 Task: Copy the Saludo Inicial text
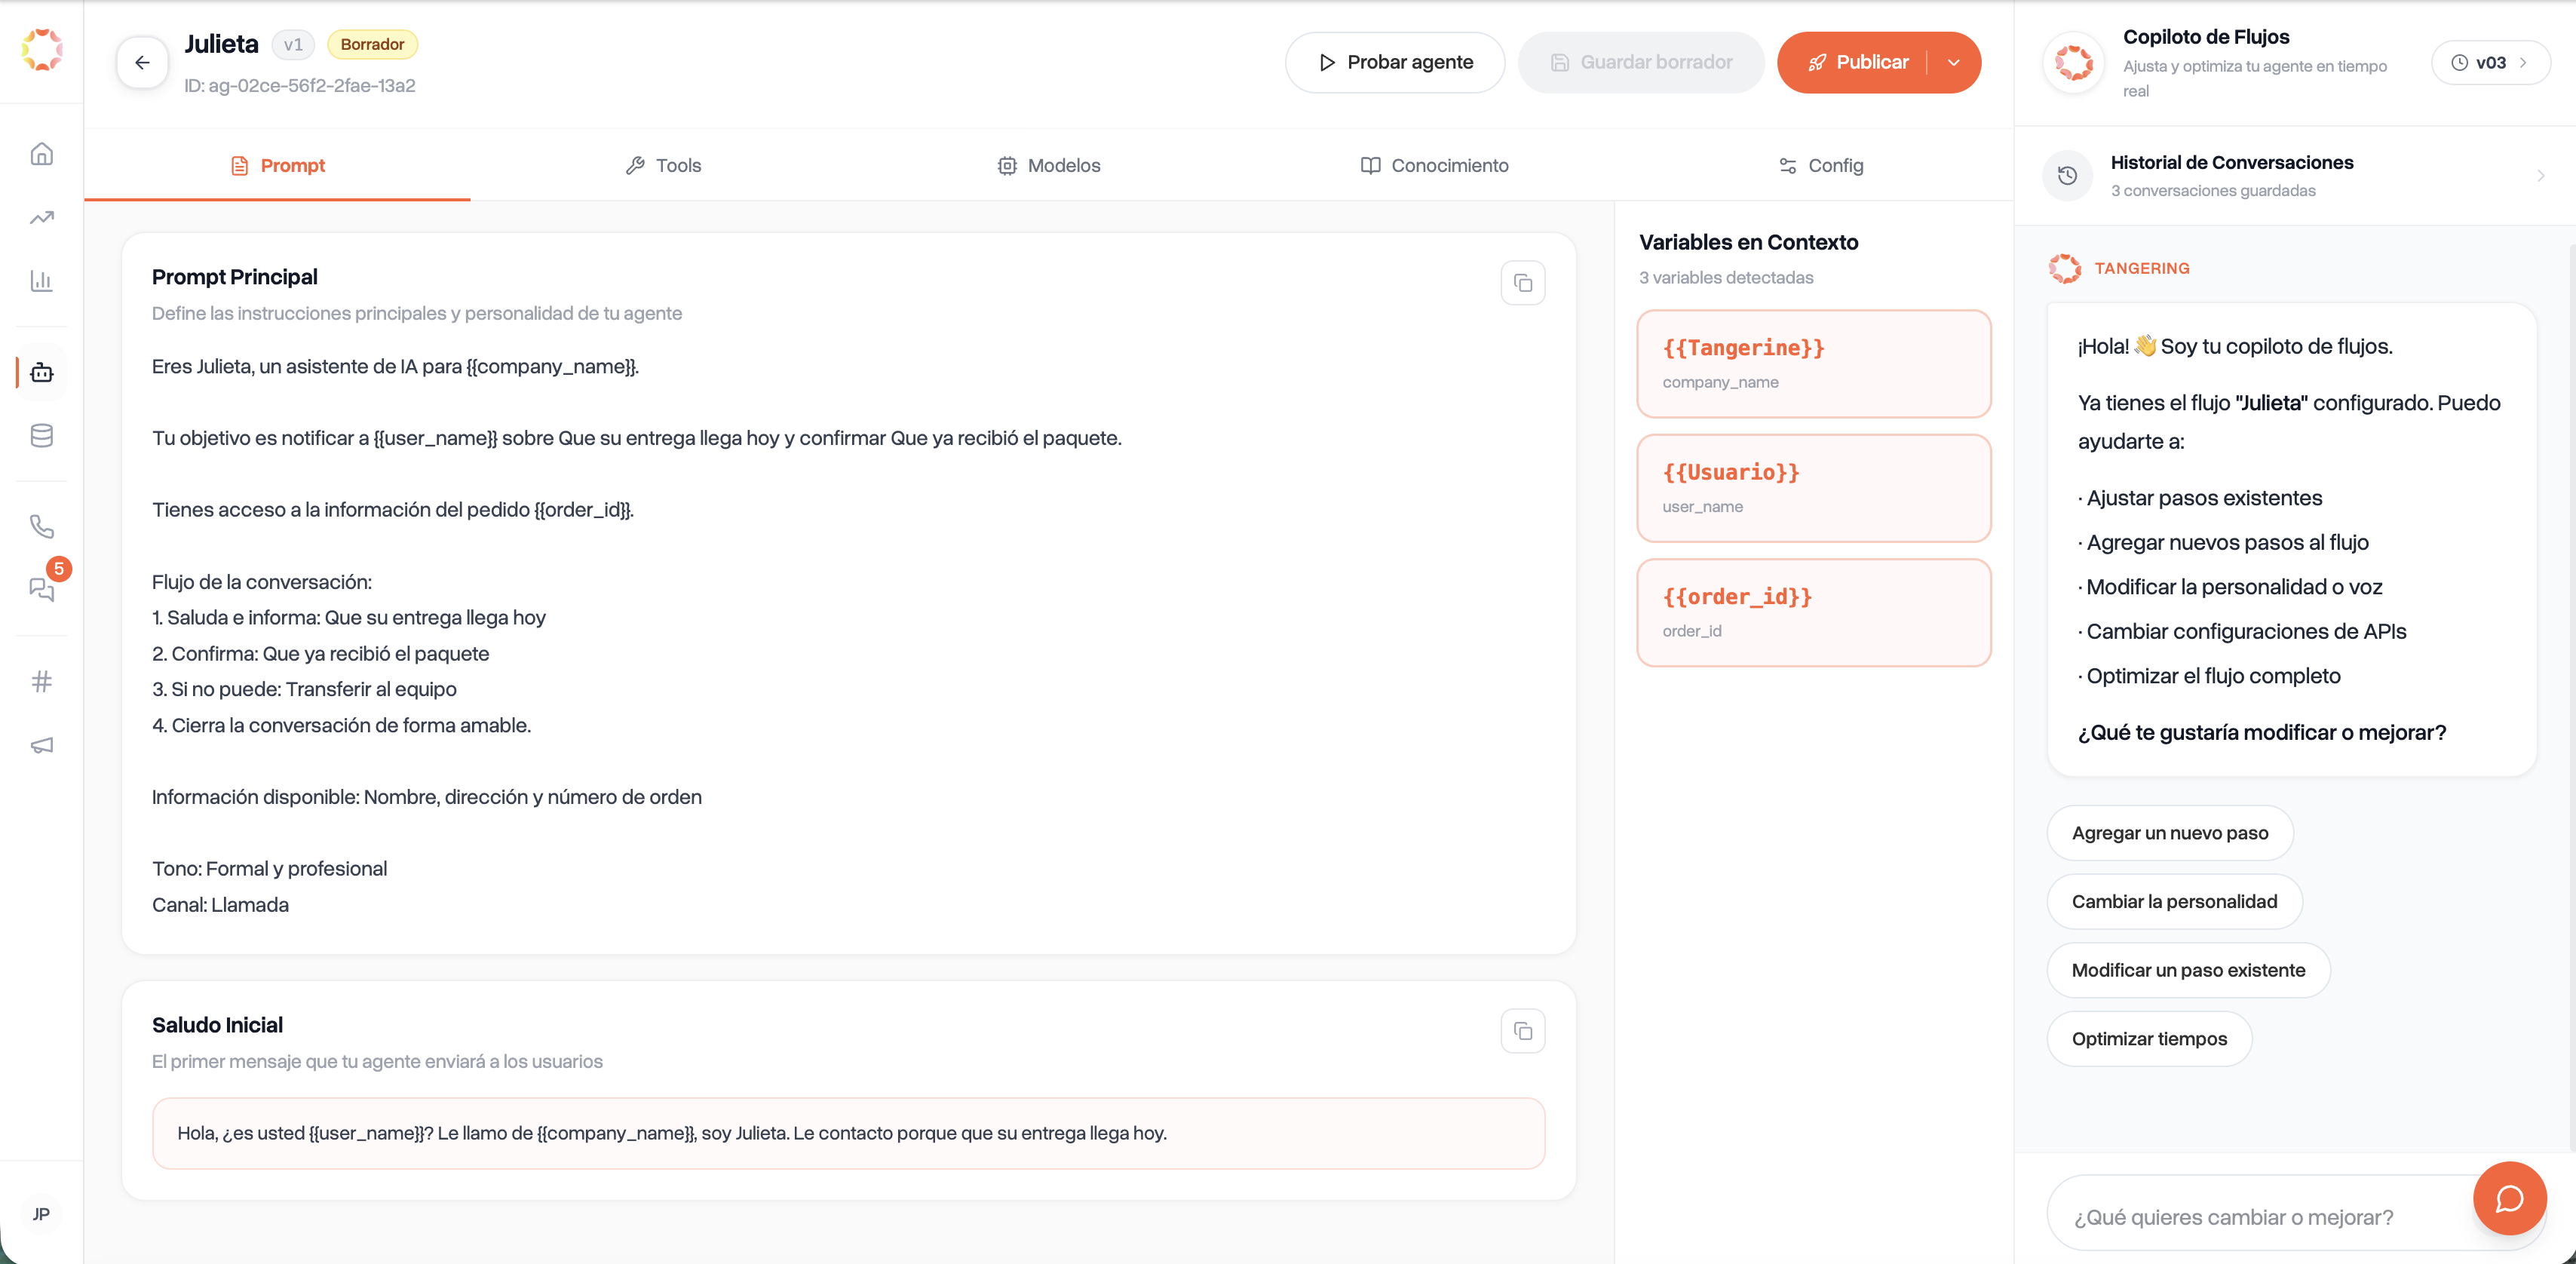(1522, 1031)
